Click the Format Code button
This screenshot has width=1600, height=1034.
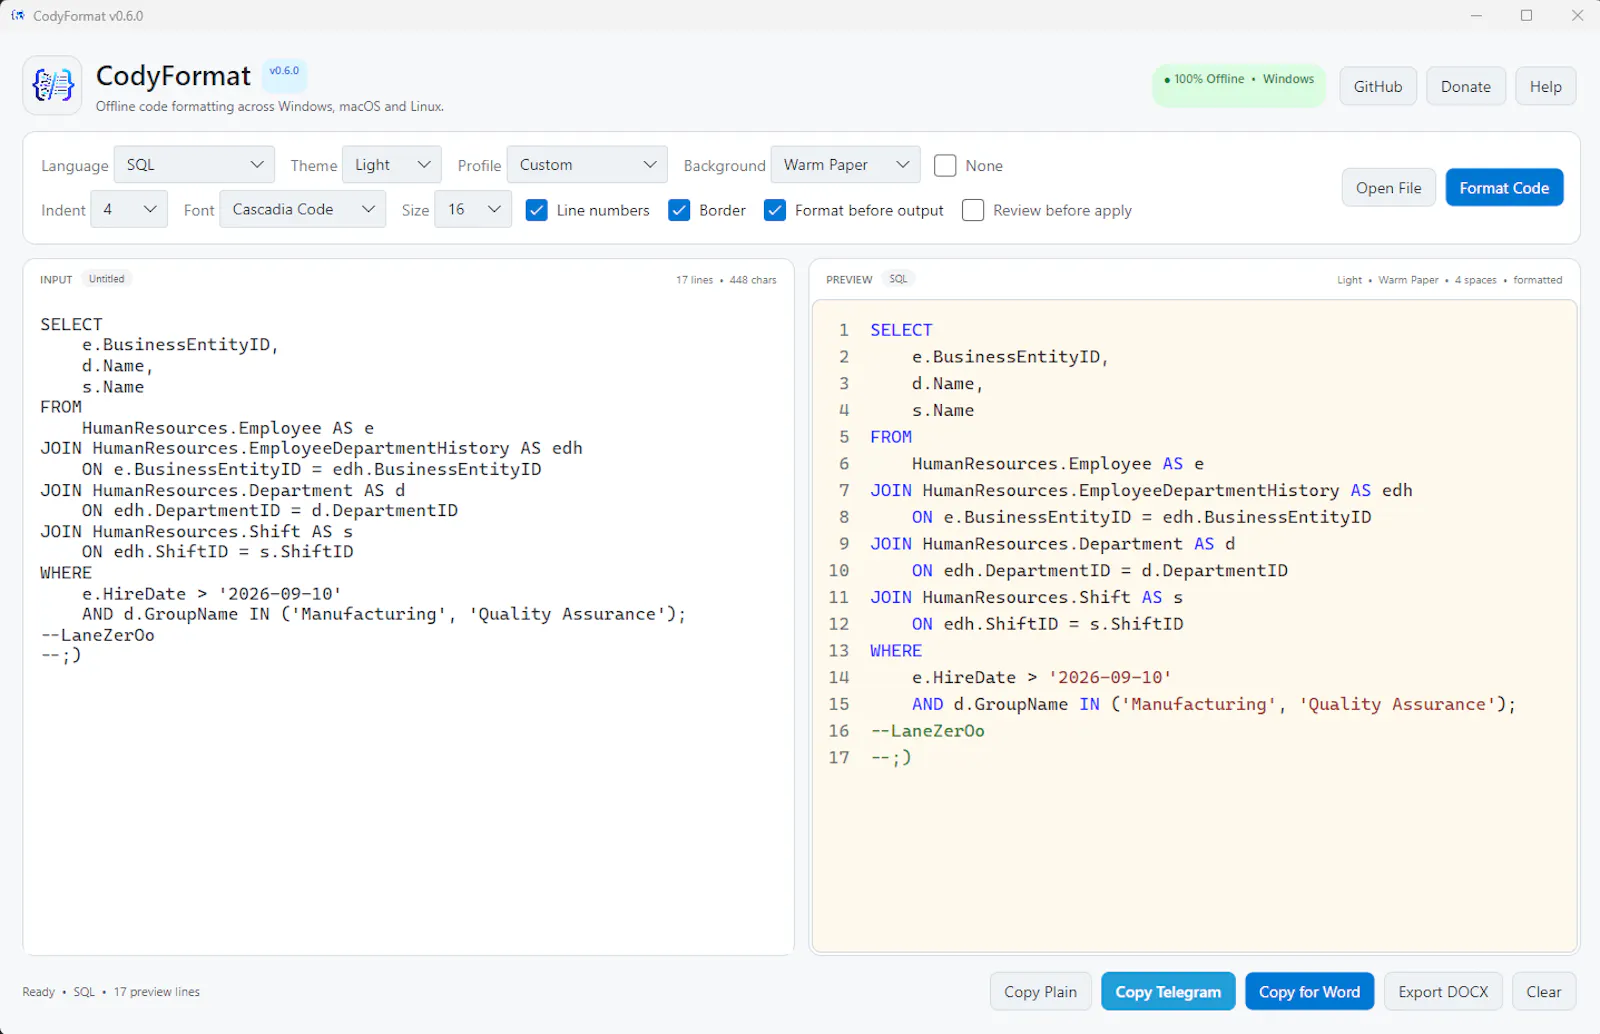coord(1504,187)
